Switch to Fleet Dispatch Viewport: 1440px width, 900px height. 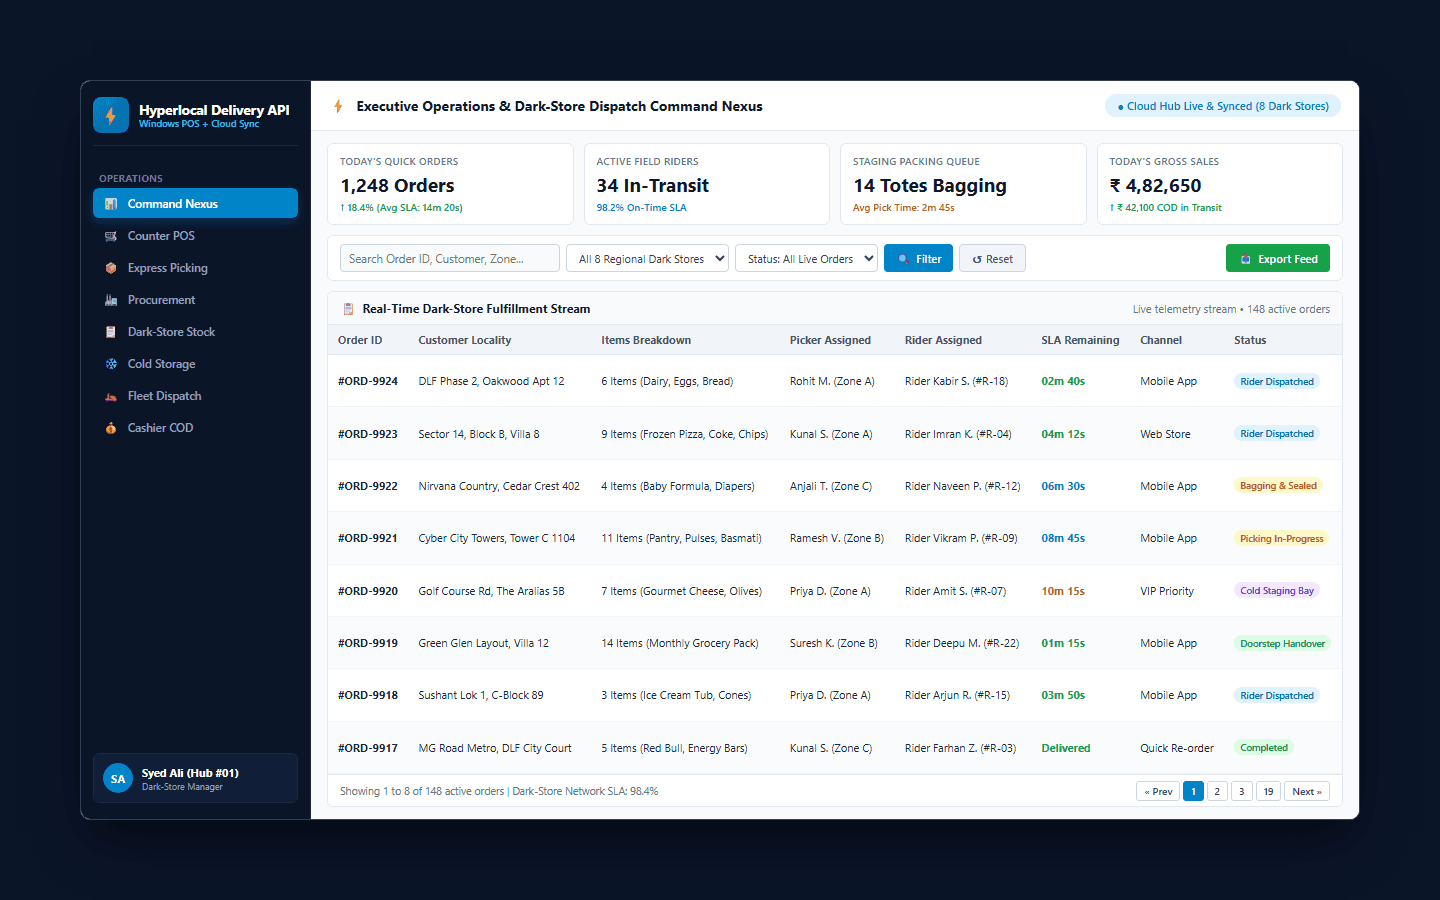[x=195, y=396]
